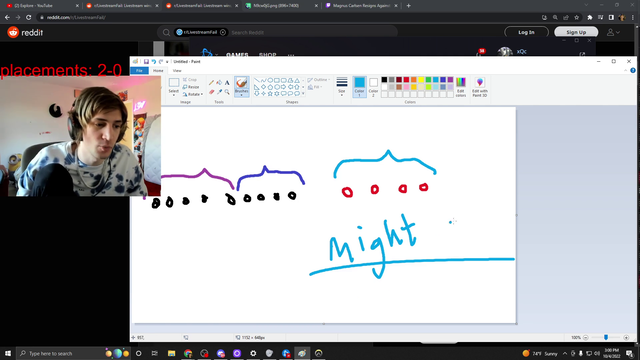Open the shape Outline dropdown
This screenshot has width=640, height=360.
pyautogui.click(x=319, y=80)
